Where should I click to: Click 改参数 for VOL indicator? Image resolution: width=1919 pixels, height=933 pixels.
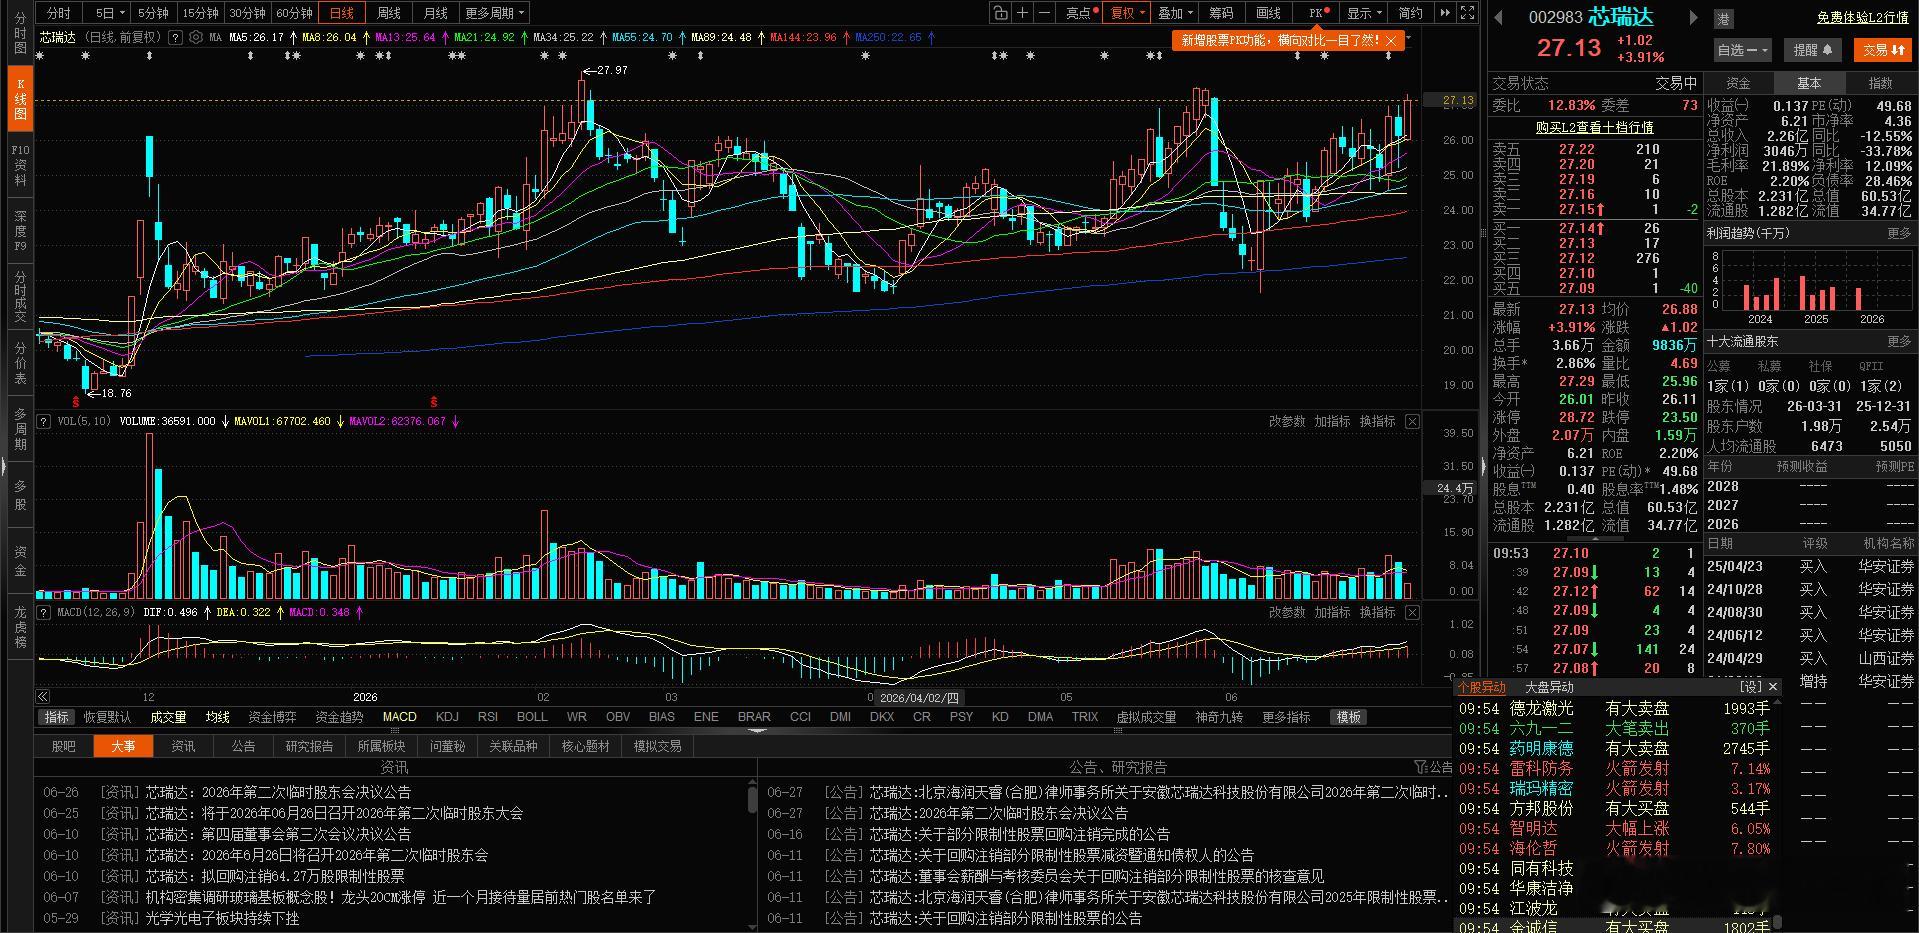pyautogui.click(x=1287, y=422)
